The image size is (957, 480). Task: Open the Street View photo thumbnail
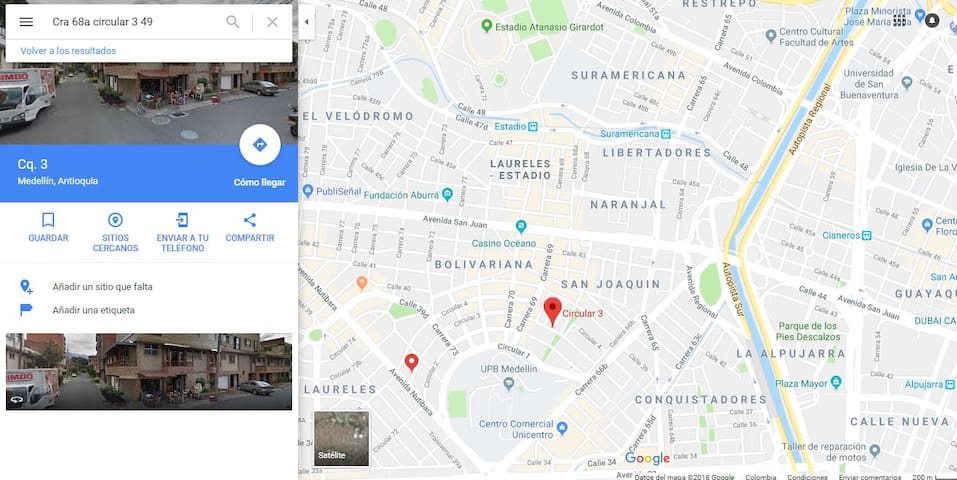pos(149,371)
